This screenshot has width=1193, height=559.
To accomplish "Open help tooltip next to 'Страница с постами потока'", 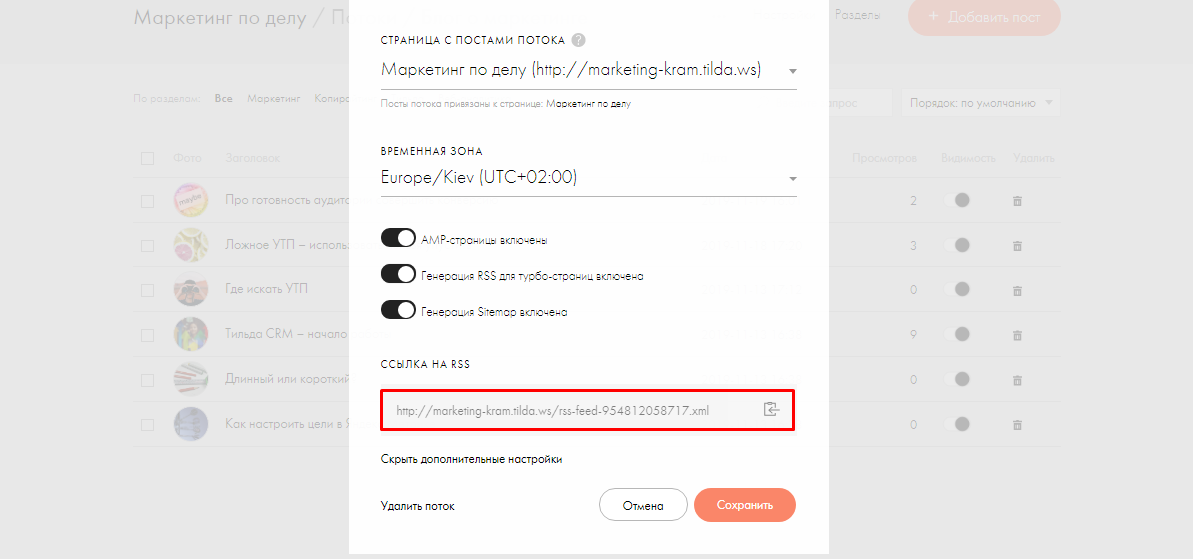I will tap(578, 40).
